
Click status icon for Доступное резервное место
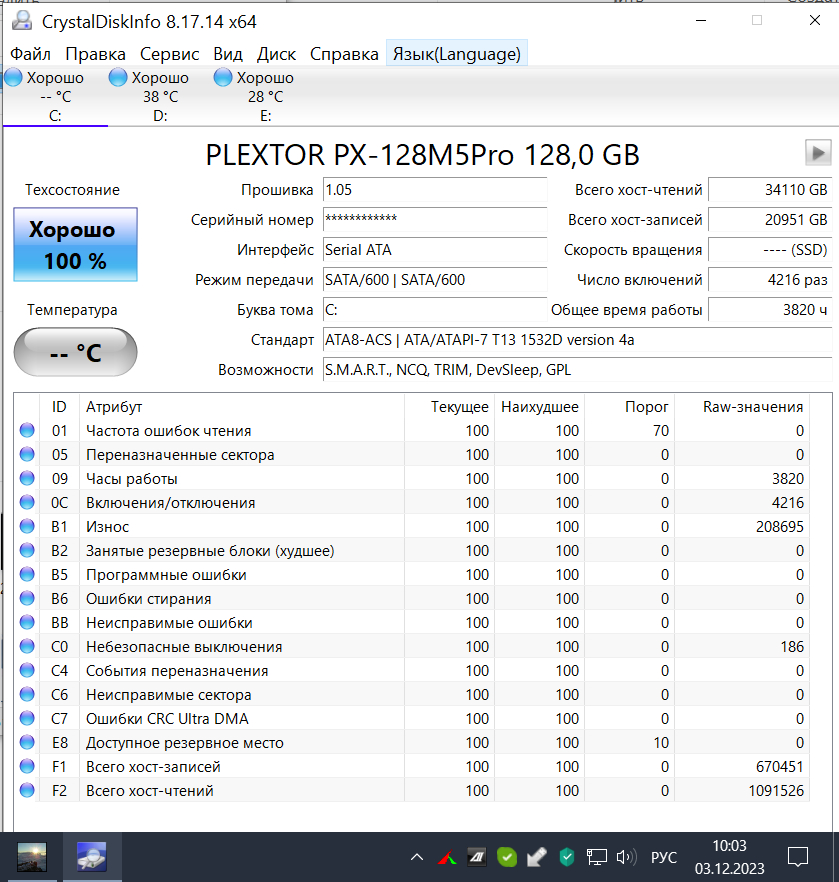click(27, 742)
